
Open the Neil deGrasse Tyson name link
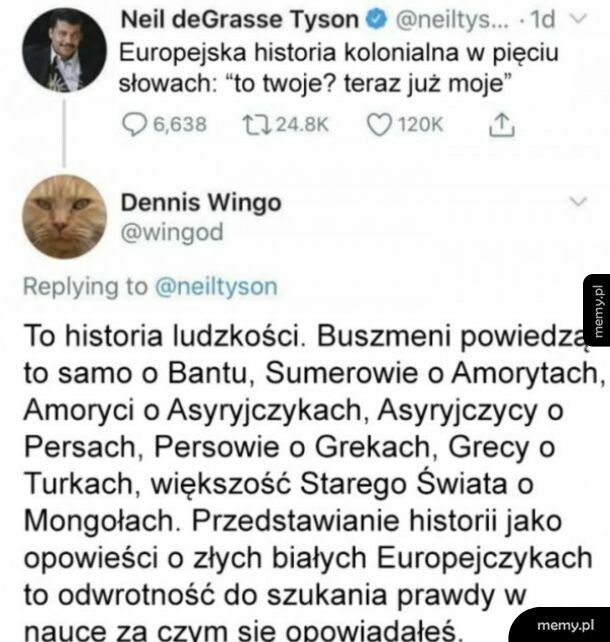(239, 19)
